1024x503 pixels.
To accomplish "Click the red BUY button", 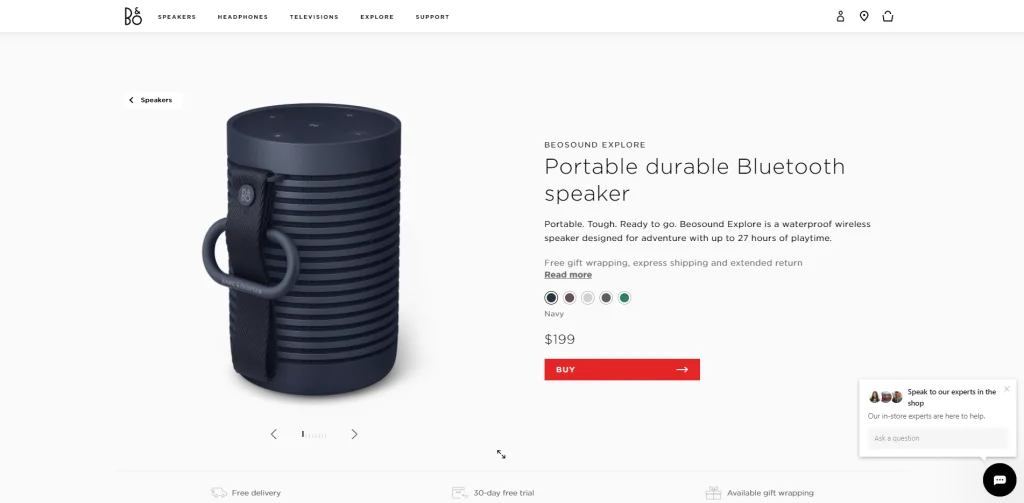I will (622, 369).
